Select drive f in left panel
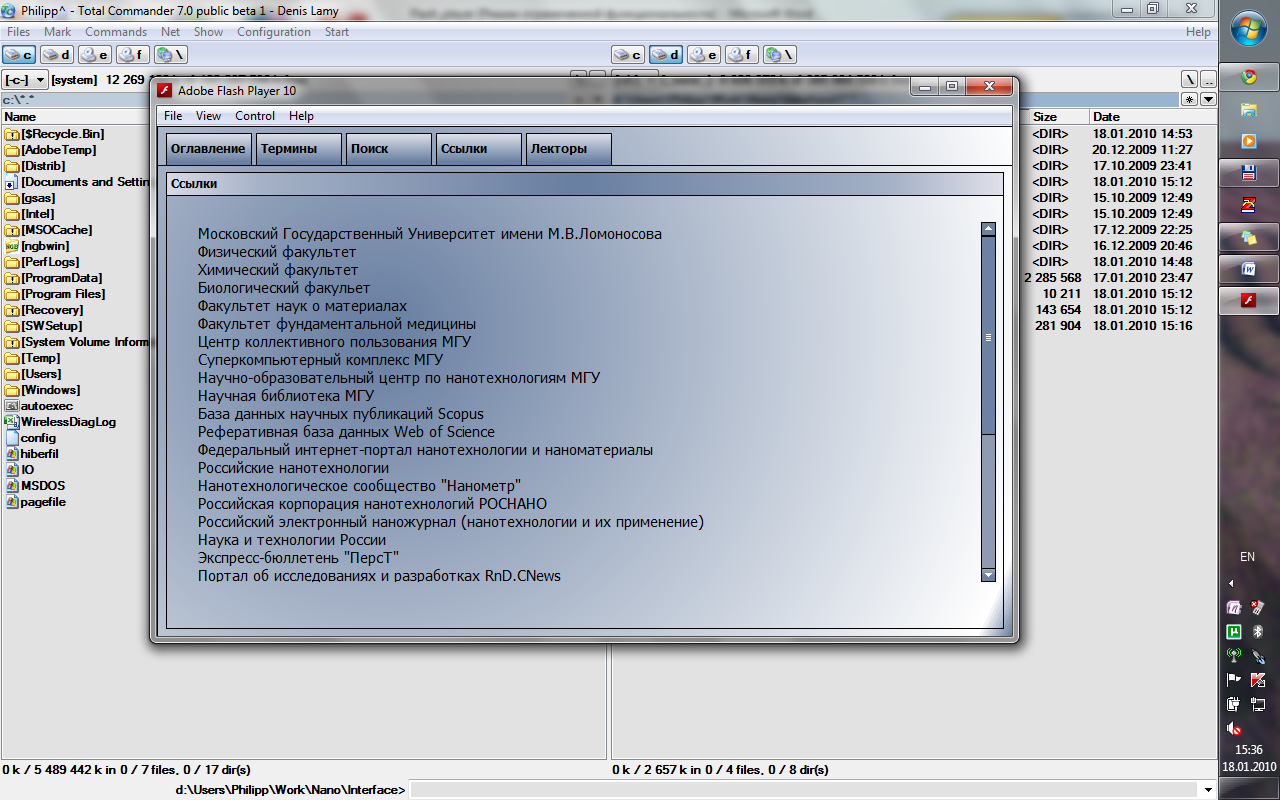1280x800 pixels. pos(133,55)
